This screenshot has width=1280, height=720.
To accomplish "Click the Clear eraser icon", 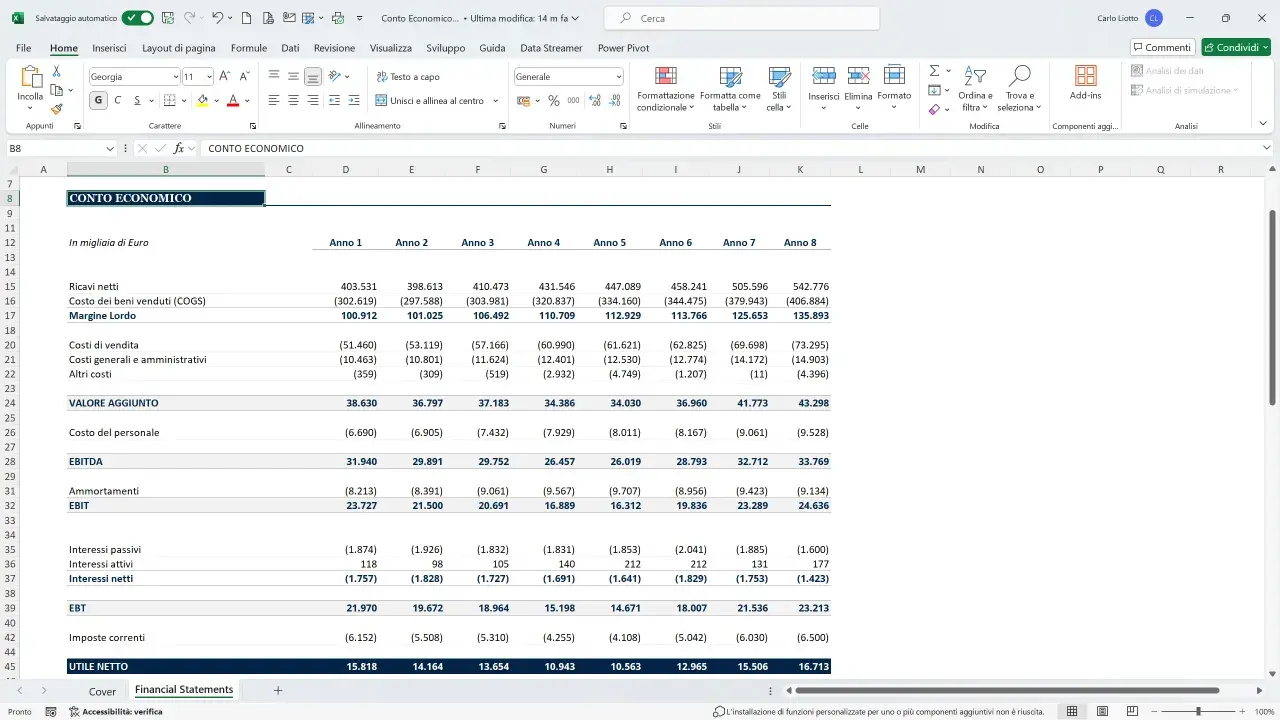I will pos(934,109).
